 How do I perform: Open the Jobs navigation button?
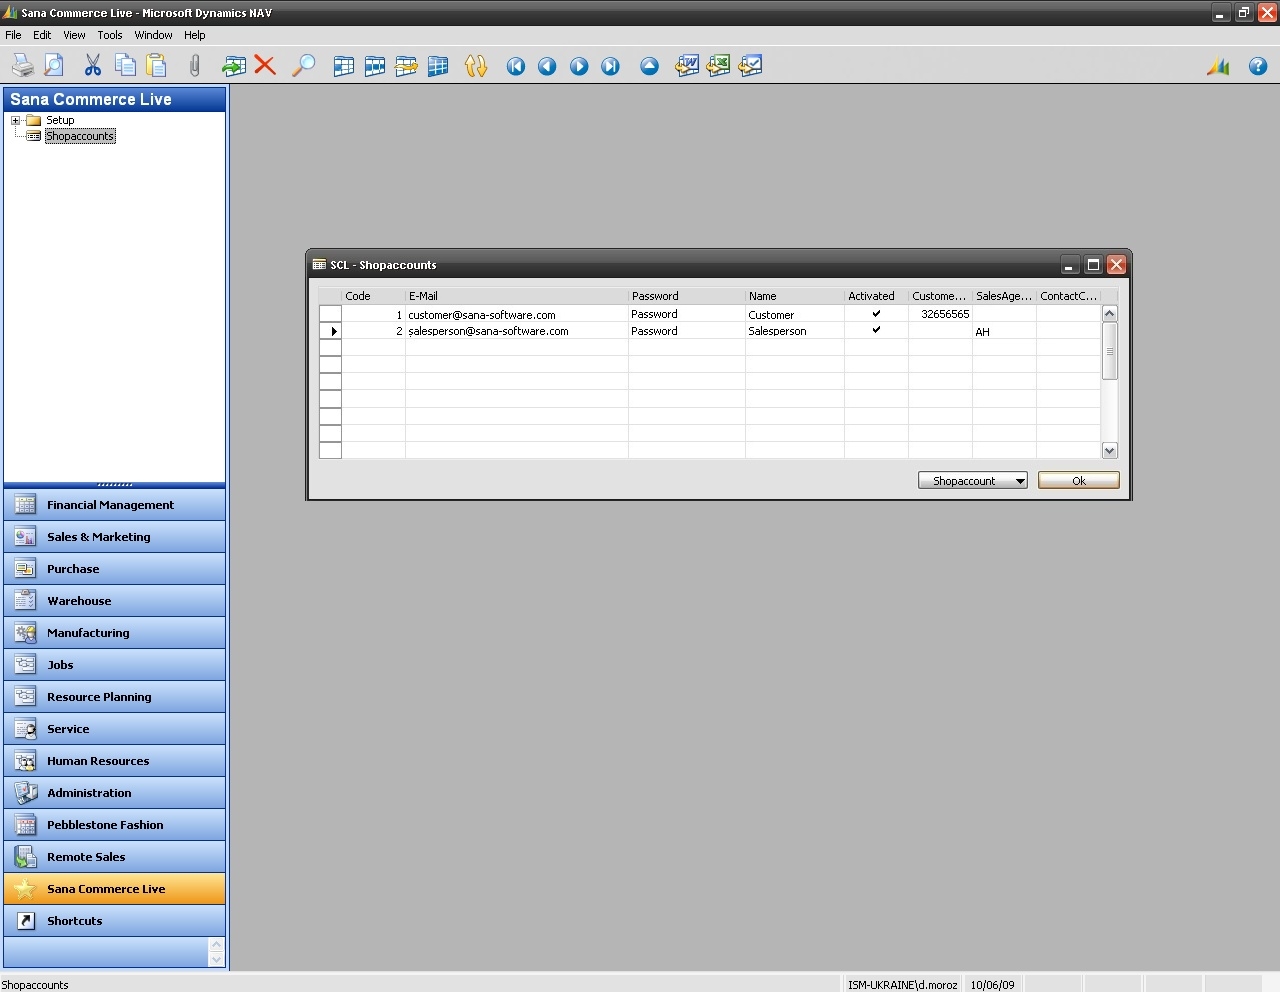(114, 665)
